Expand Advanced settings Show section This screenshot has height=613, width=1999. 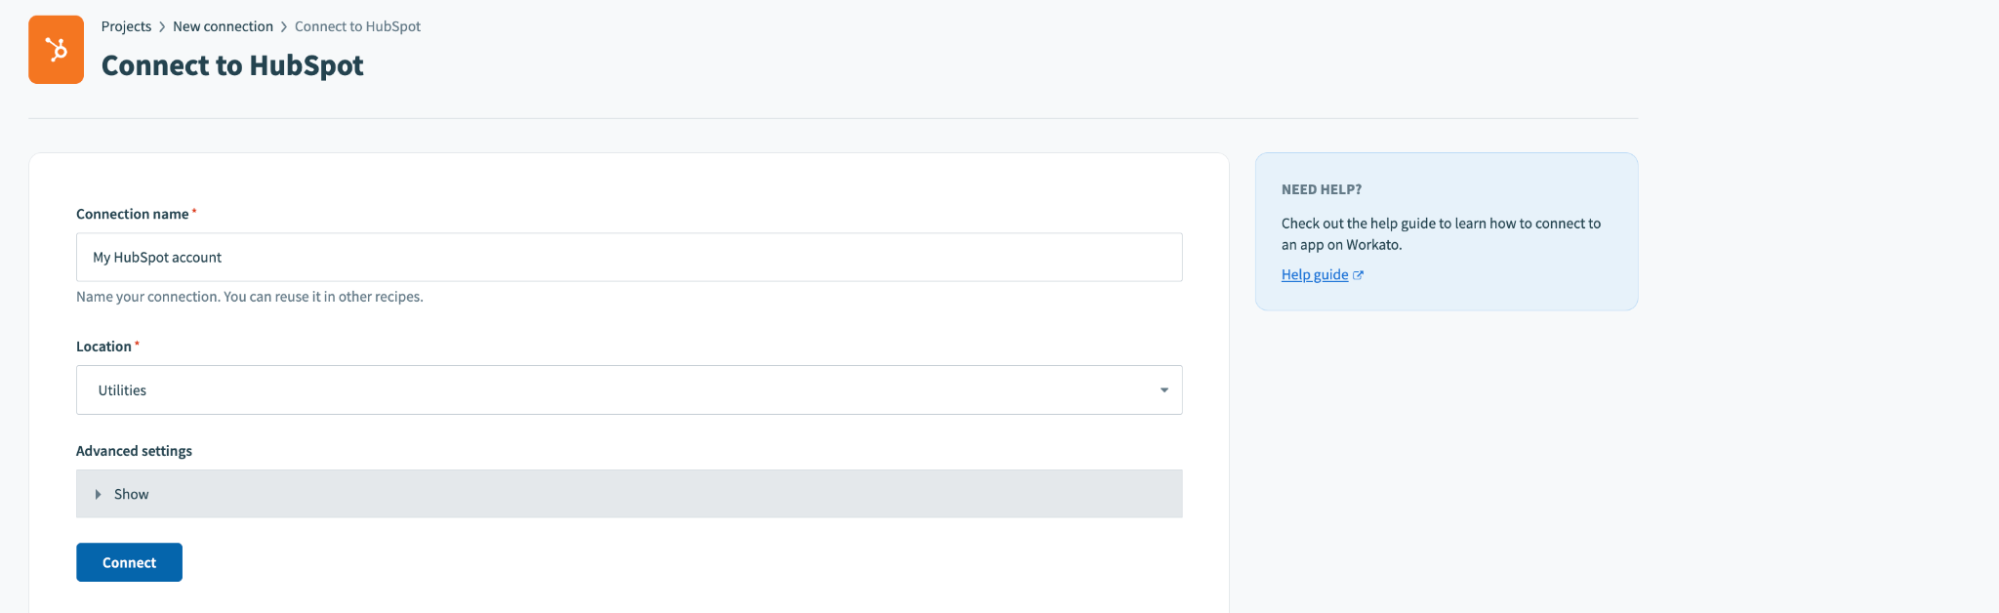coord(629,494)
